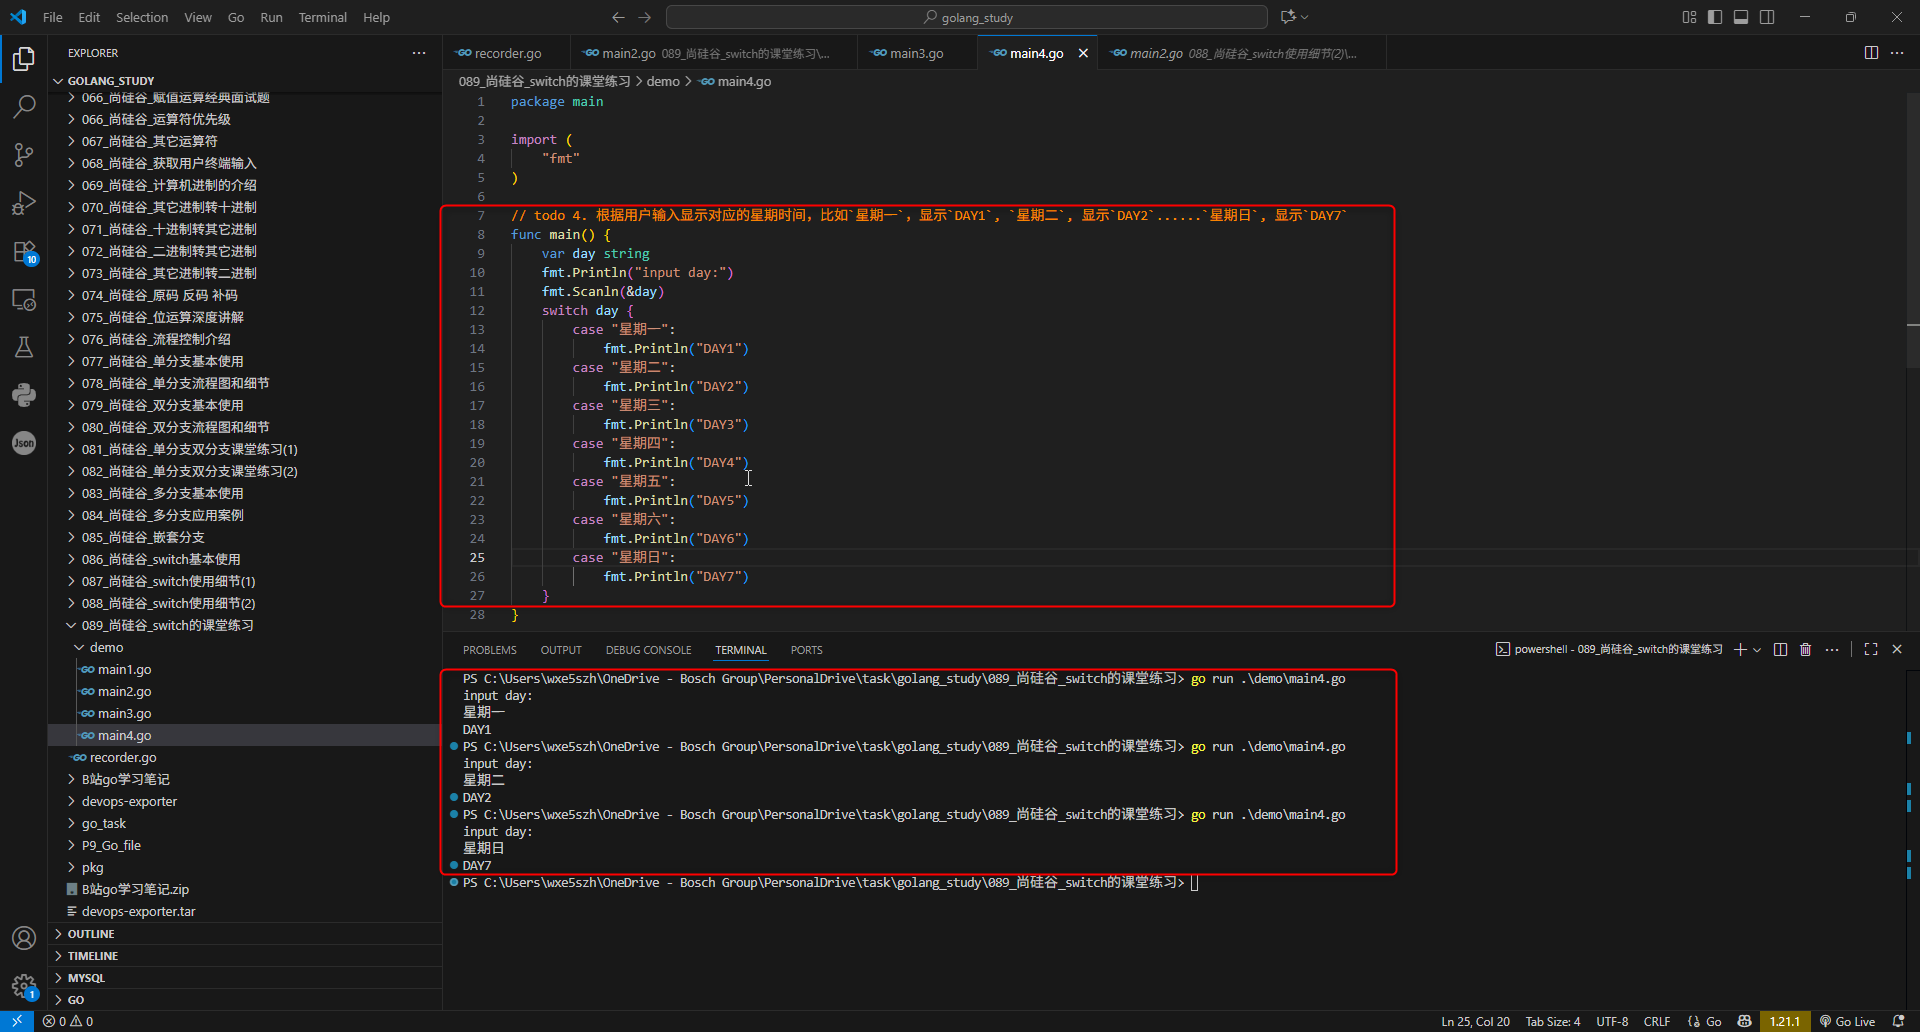Viewport: 1920px width, 1032px height.
Task: Open the File menu
Action: pos(53,17)
